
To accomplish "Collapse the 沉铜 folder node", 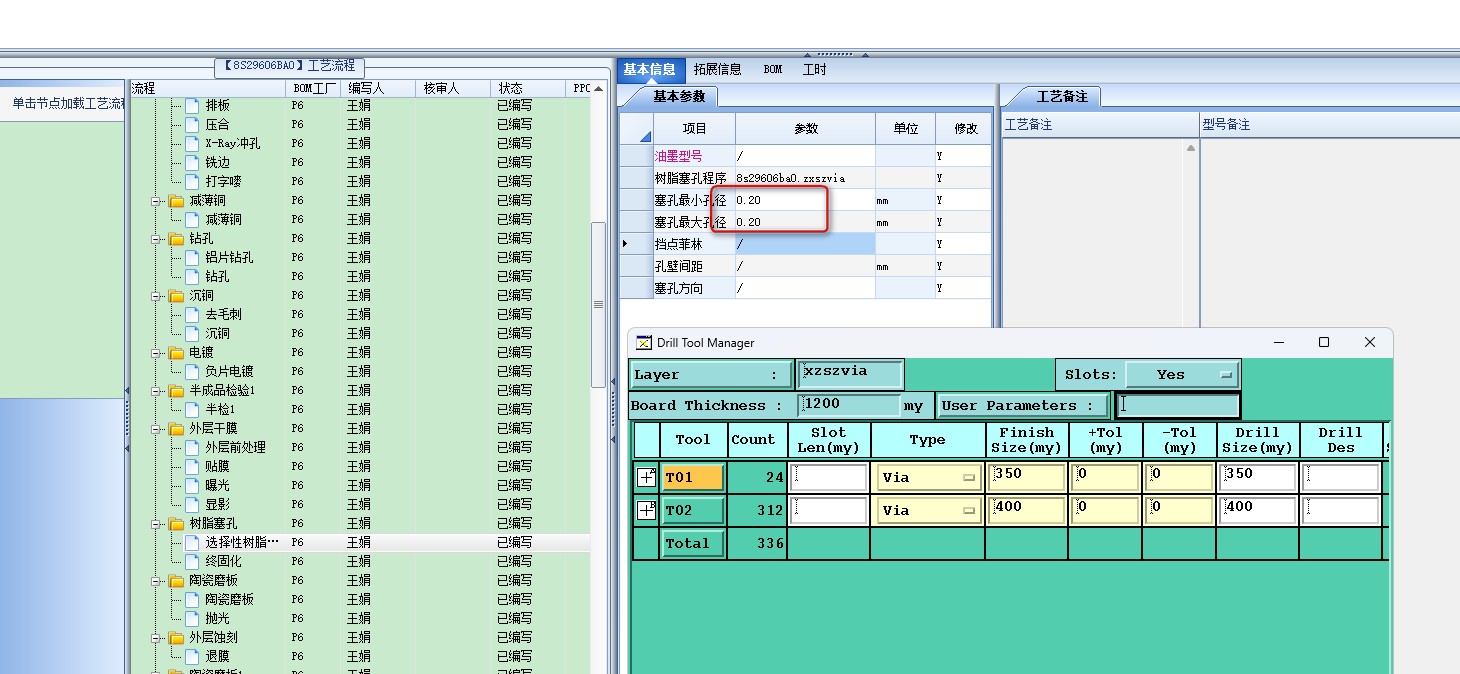I will tap(156, 295).
